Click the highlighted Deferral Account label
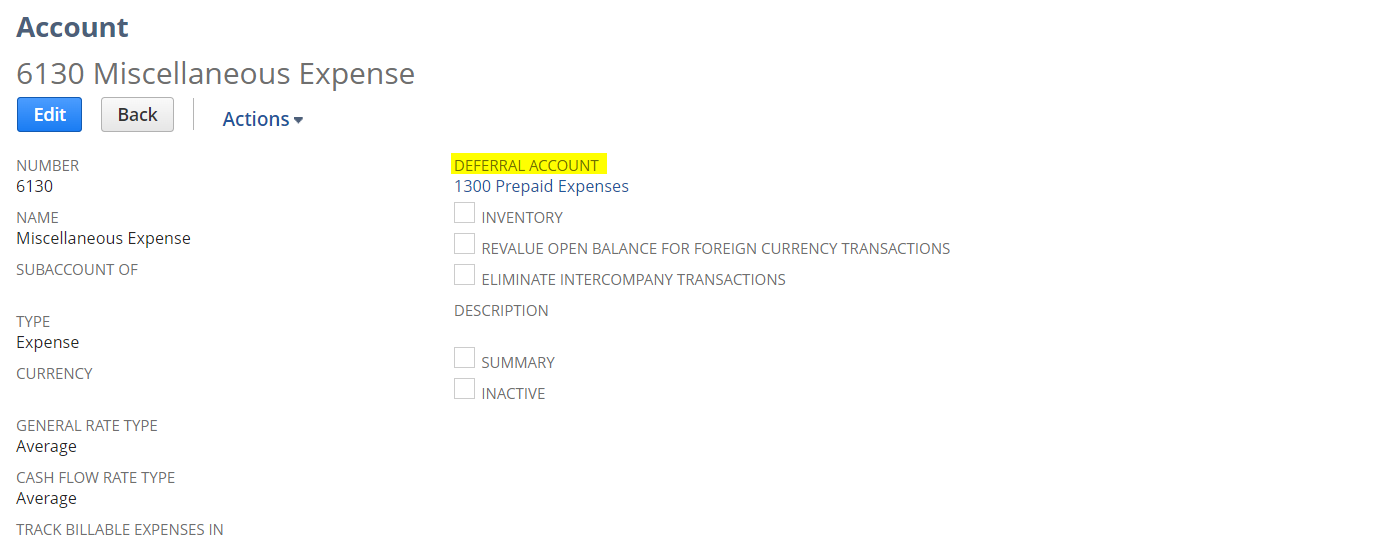 point(526,165)
